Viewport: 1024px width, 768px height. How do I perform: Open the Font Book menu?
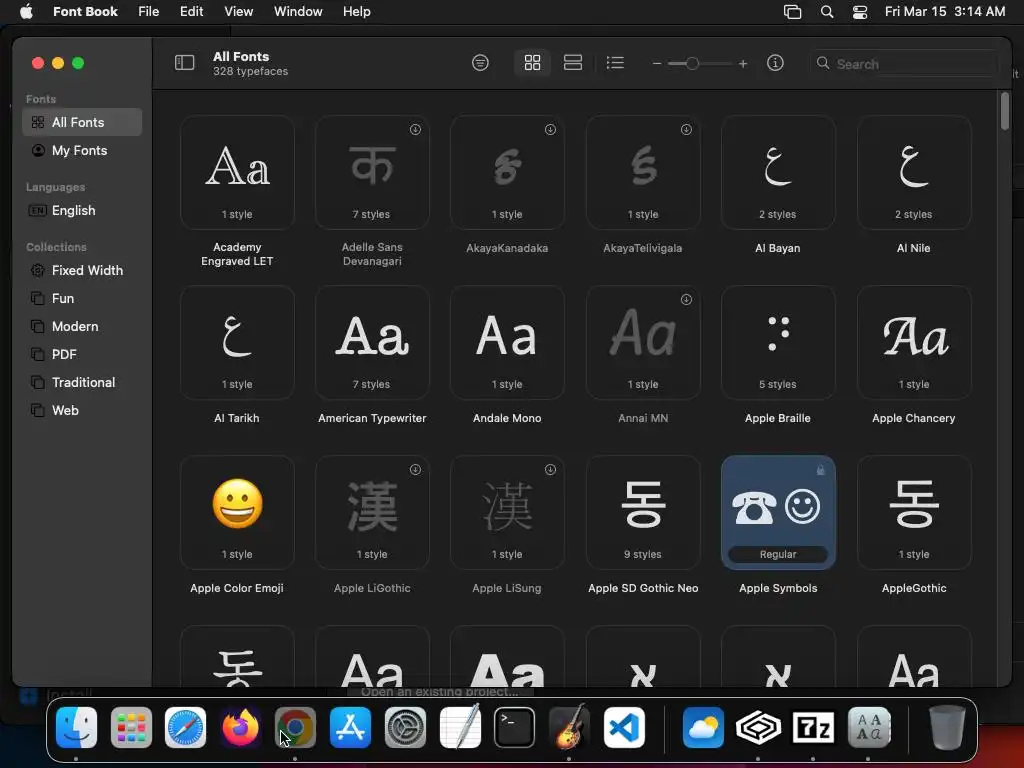tap(85, 11)
